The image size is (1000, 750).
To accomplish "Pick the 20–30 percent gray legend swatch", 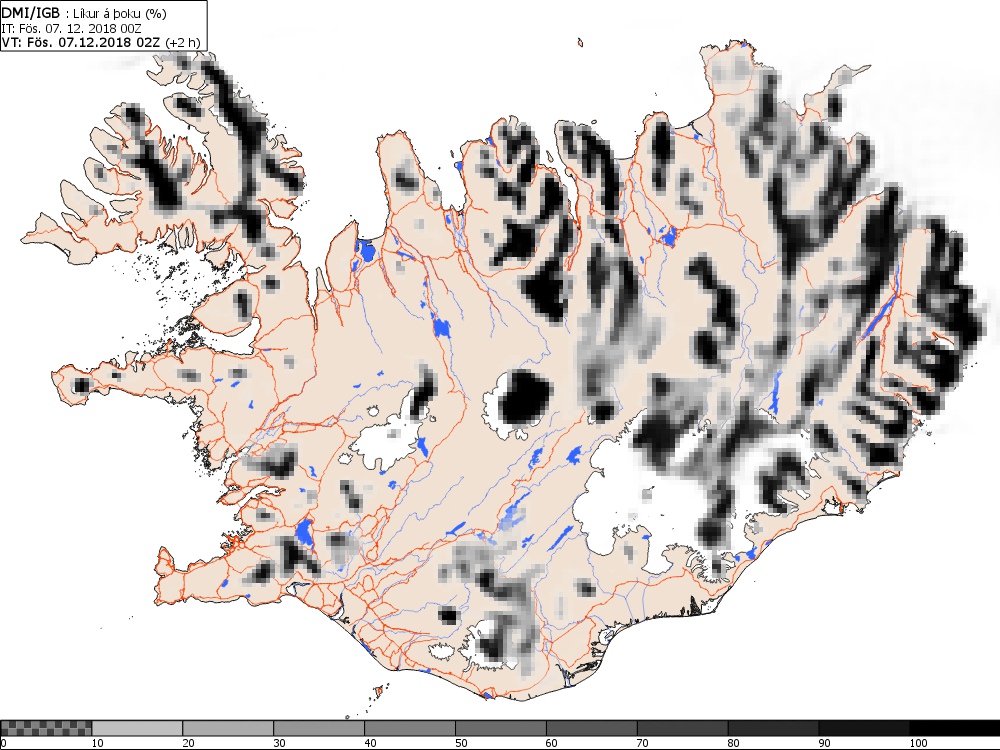I will [x=228, y=728].
